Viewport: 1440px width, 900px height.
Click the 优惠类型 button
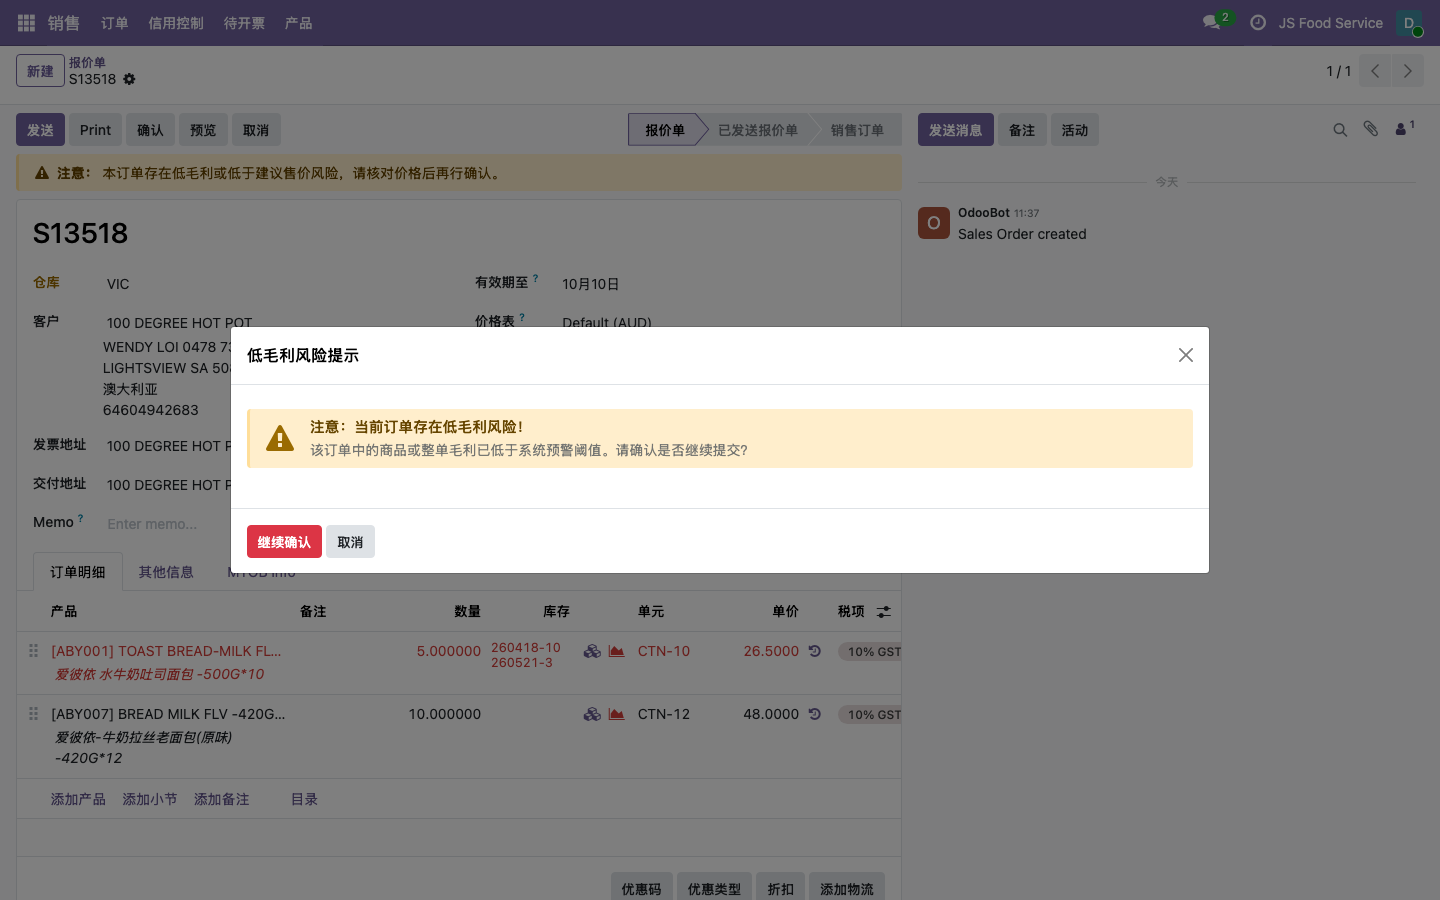[x=714, y=888]
